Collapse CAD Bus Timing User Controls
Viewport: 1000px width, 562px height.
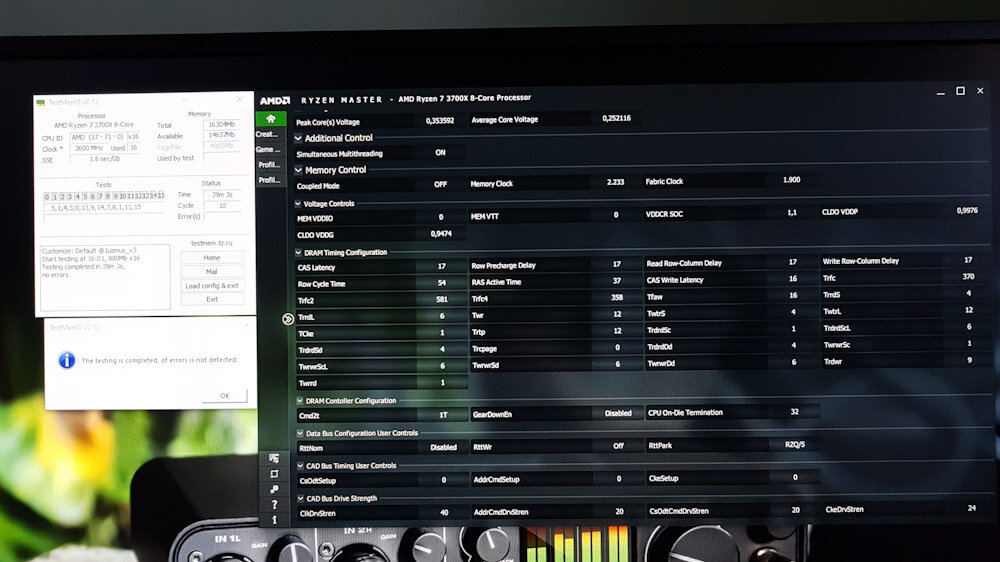click(300, 466)
